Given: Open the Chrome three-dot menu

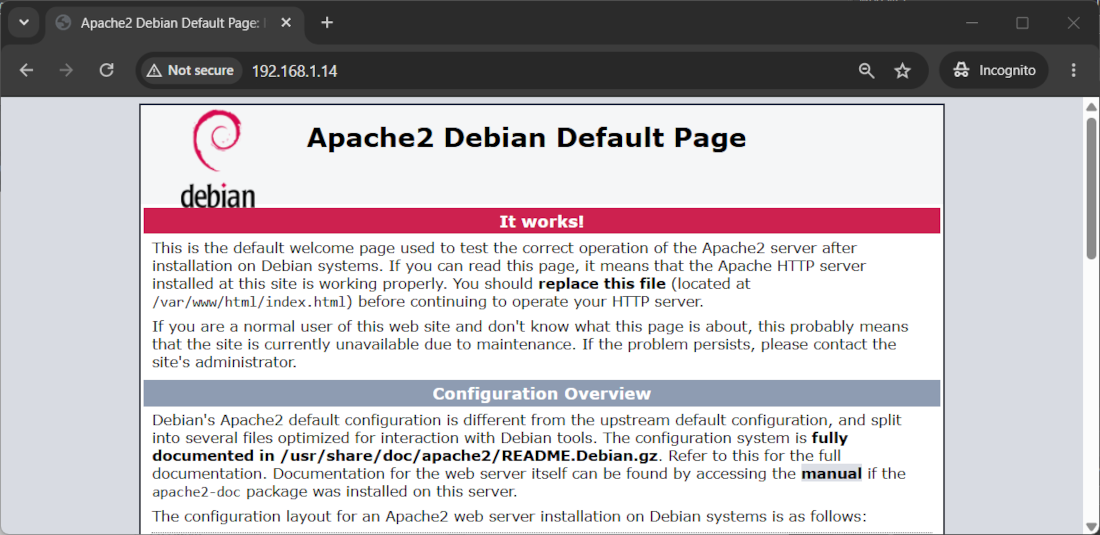Looking at the screenshot, I should pyautogui.click(x=1073, y=70).
